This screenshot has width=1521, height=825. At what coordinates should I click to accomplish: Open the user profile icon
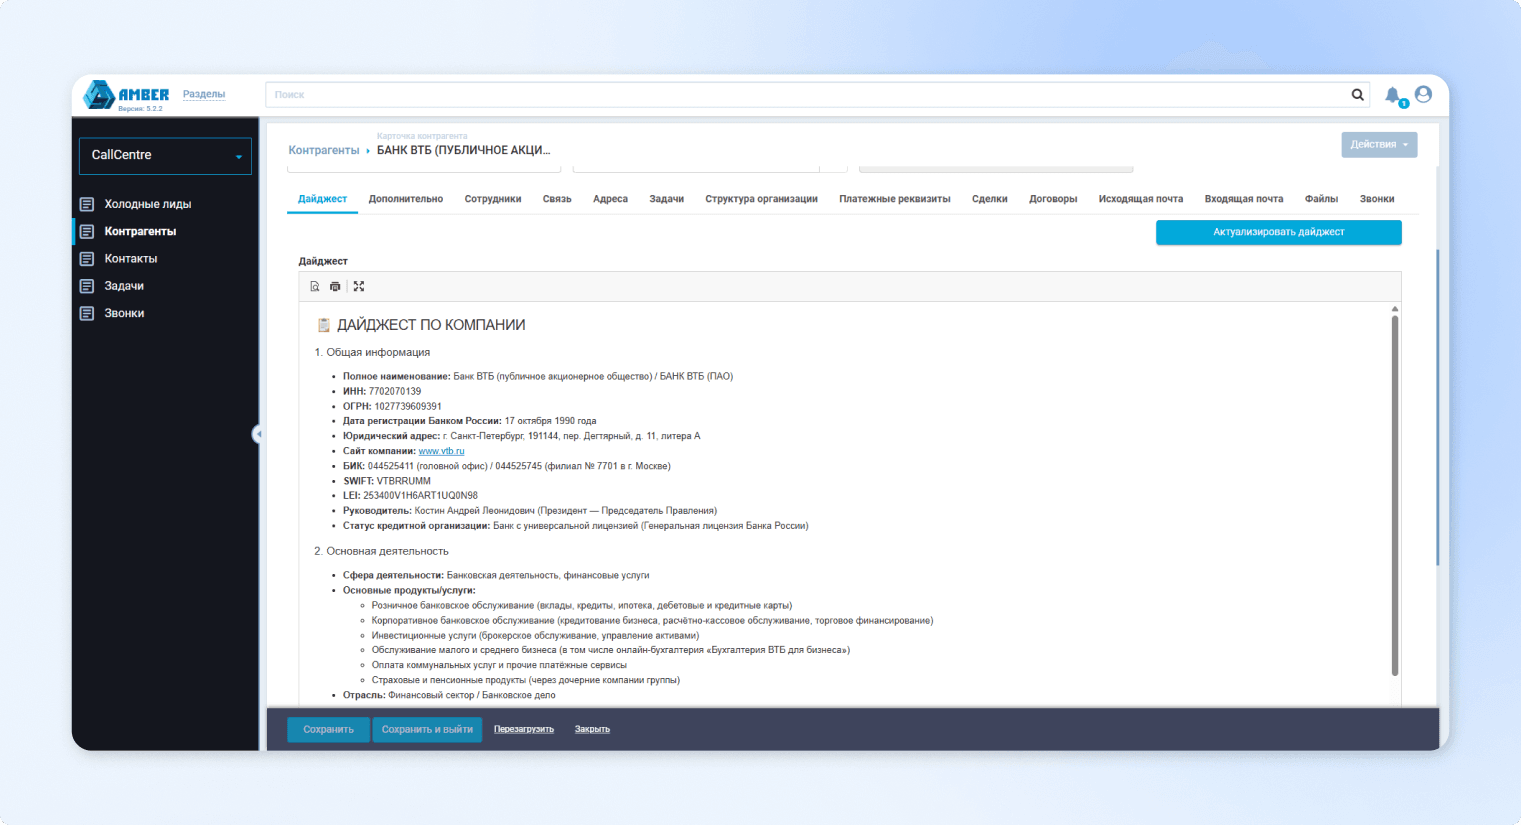click(x=1423, y=94)
